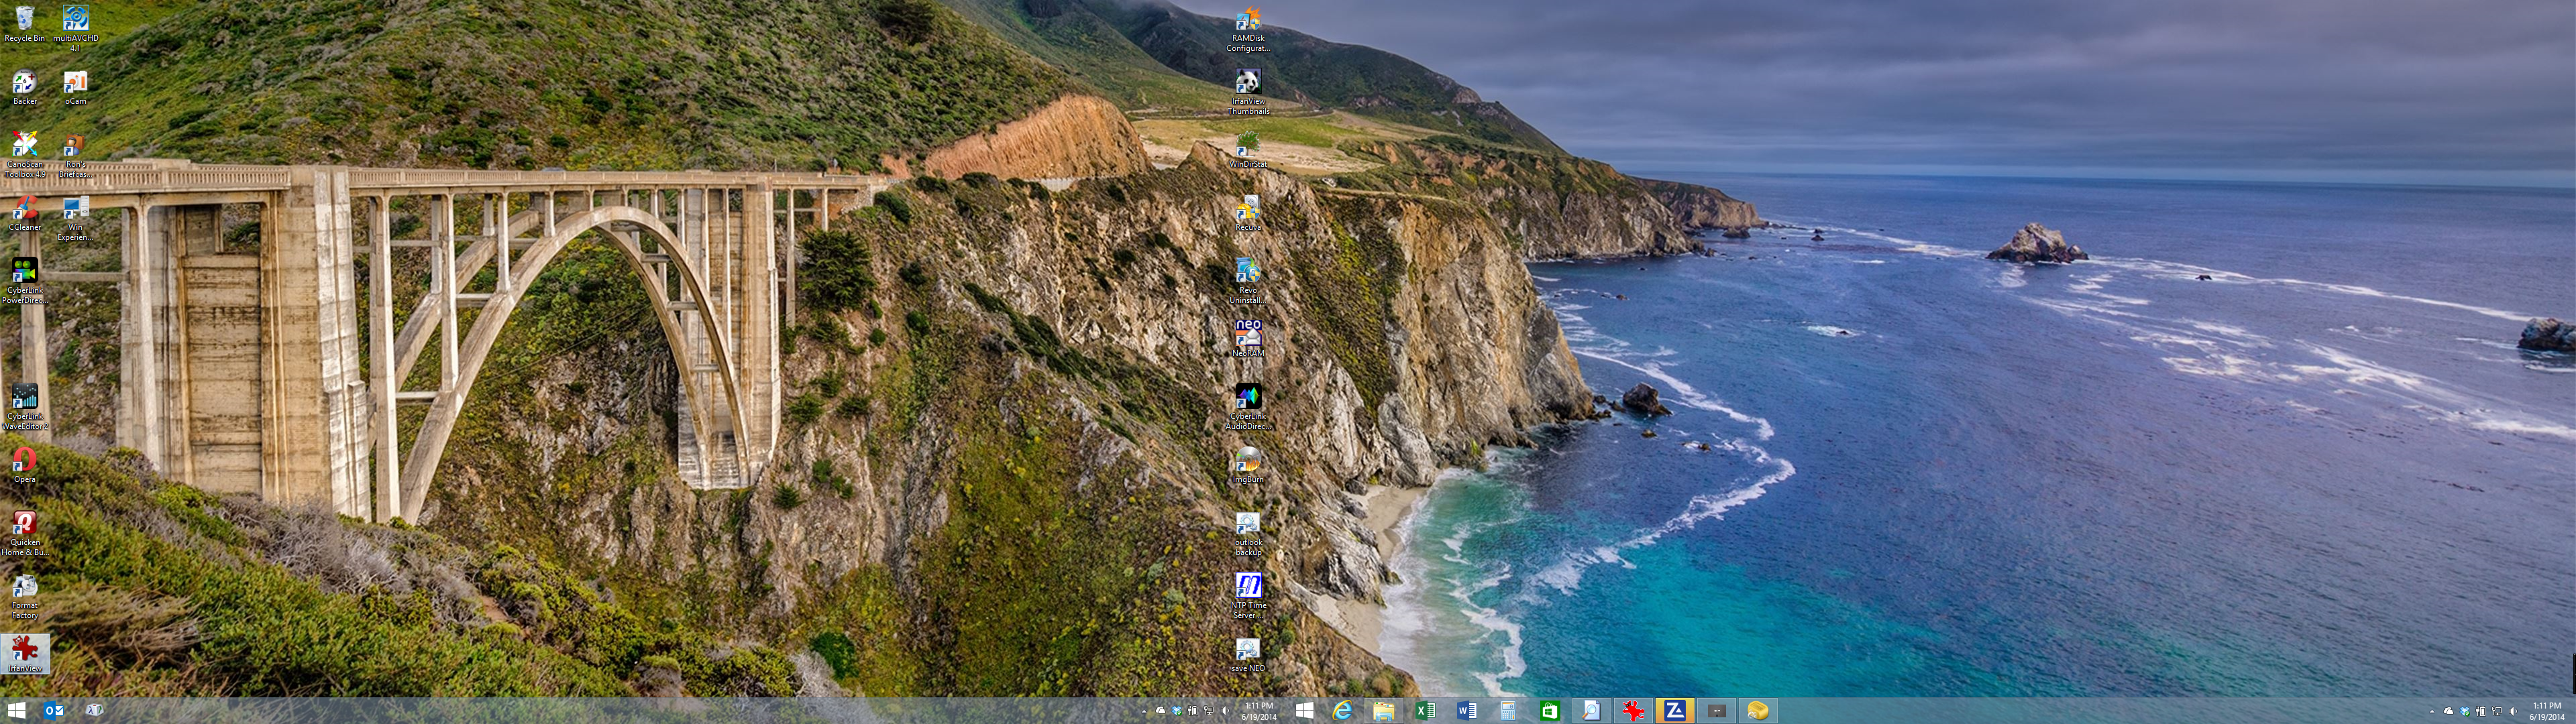Open the Windows Store taskbar icon
The image size is (2576, 724).
tap(1549, 710)
